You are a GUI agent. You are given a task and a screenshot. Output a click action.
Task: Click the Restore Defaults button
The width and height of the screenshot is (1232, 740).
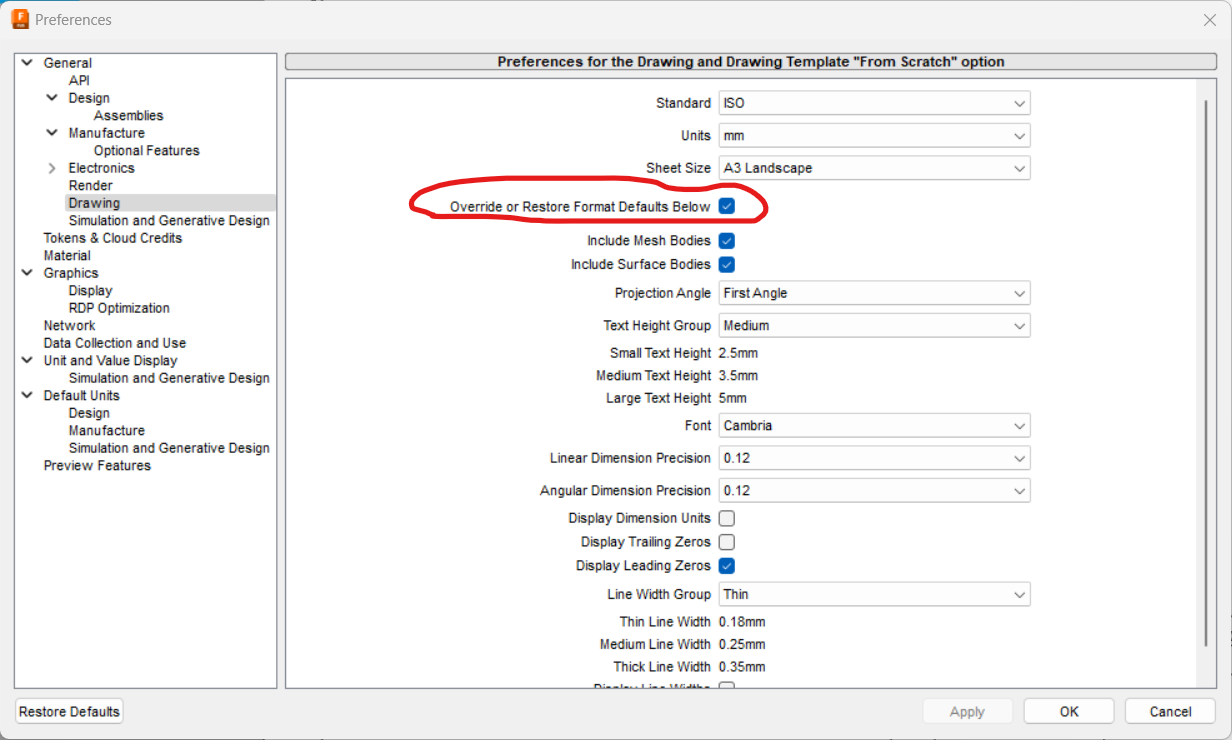(x=68, y=711)
